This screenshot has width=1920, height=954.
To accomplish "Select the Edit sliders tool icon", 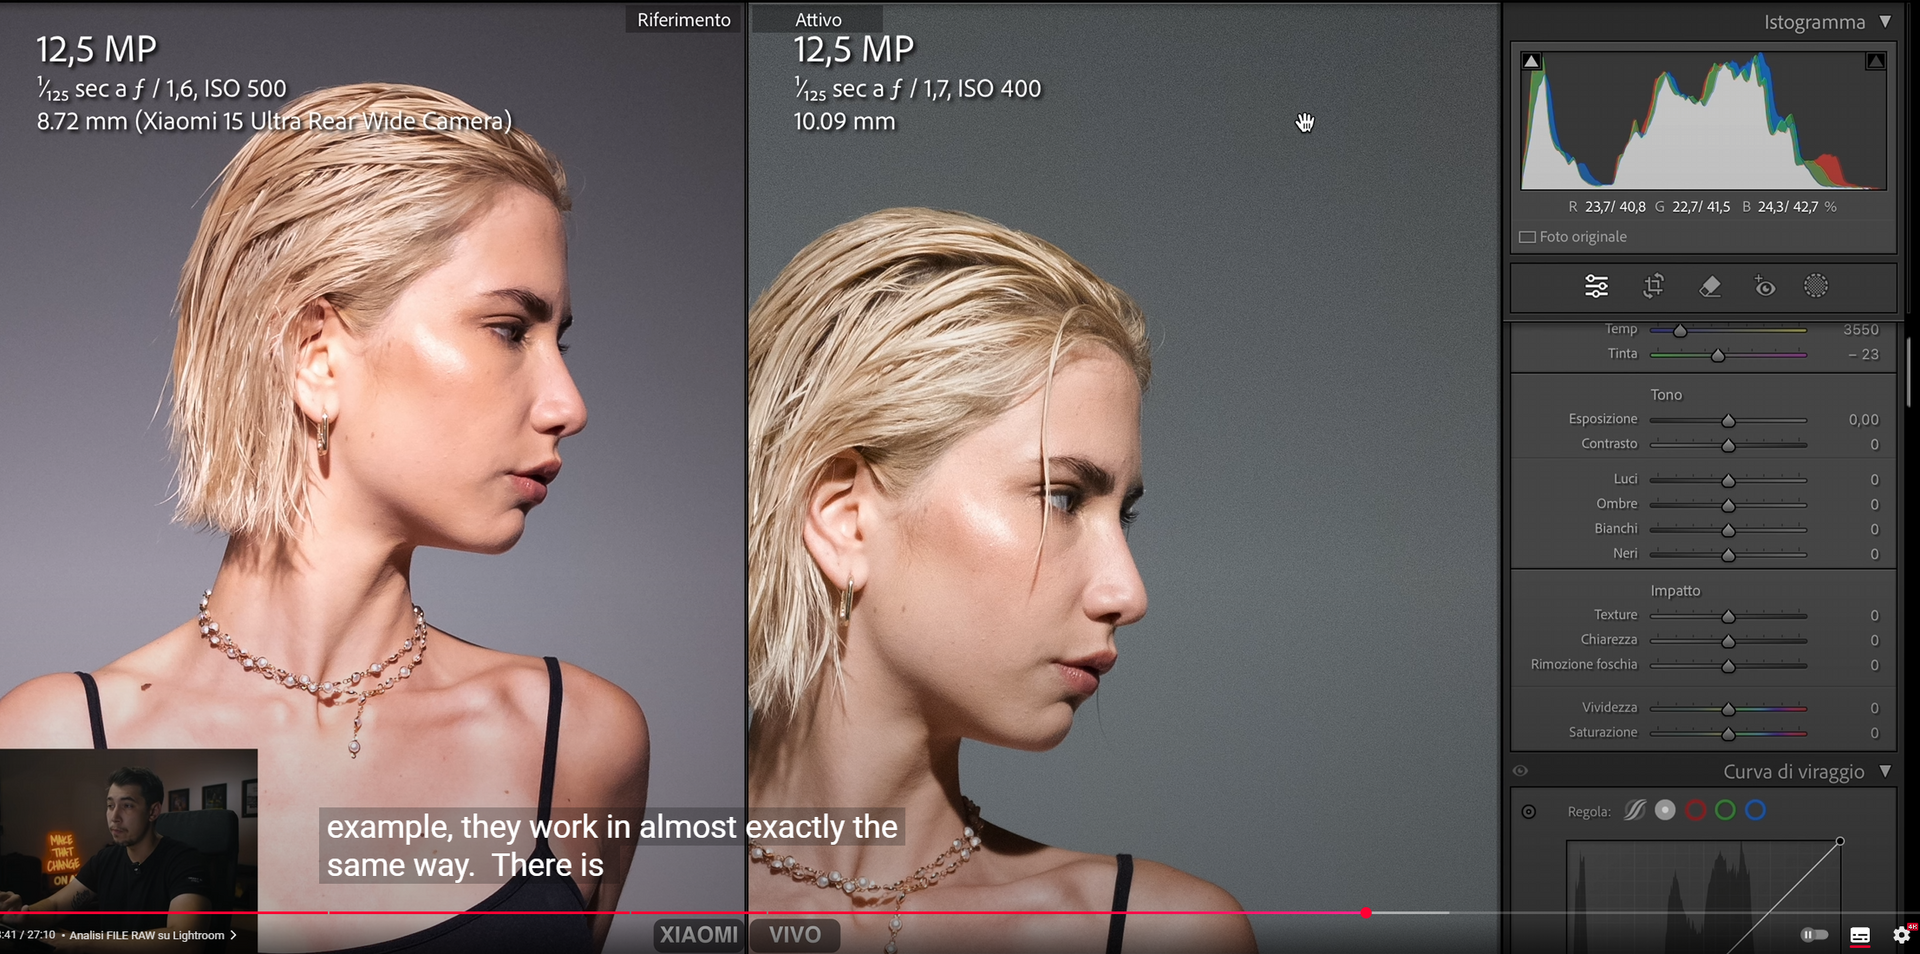I will tap(1596, 287).
